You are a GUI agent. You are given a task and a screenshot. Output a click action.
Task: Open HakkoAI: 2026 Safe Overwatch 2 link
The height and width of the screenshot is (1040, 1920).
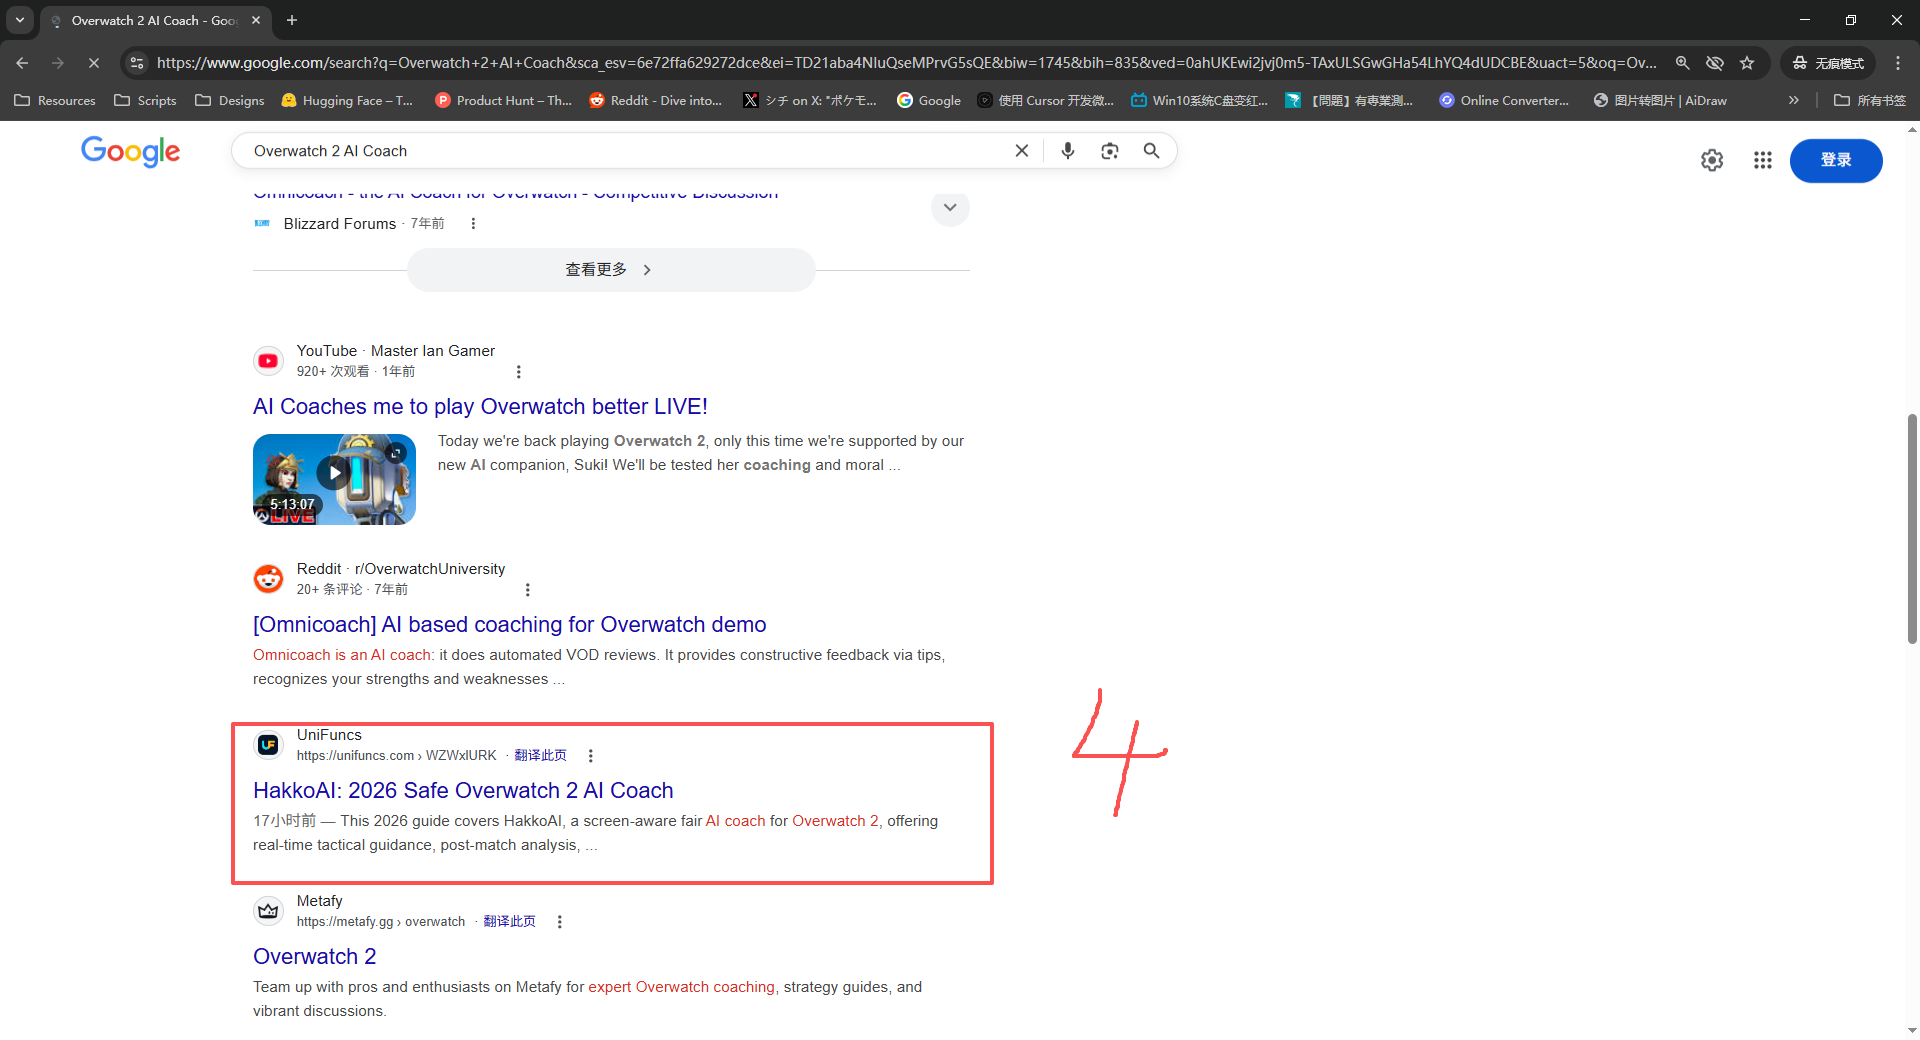point(463,790)
